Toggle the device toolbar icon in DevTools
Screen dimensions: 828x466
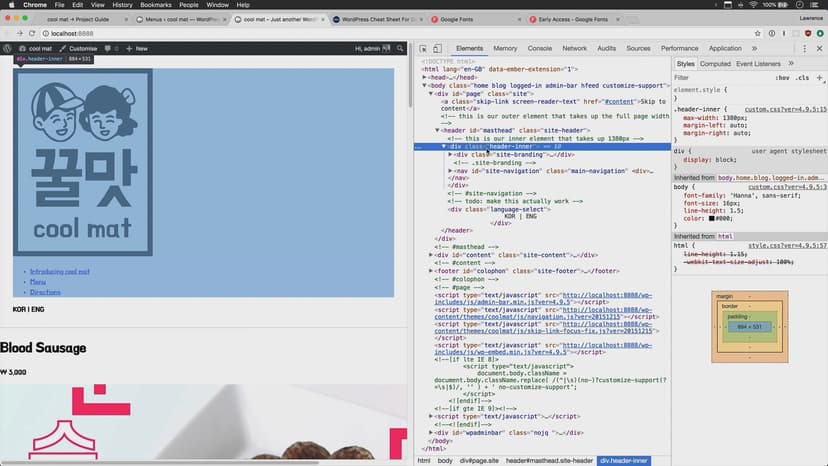click(438, 48)
